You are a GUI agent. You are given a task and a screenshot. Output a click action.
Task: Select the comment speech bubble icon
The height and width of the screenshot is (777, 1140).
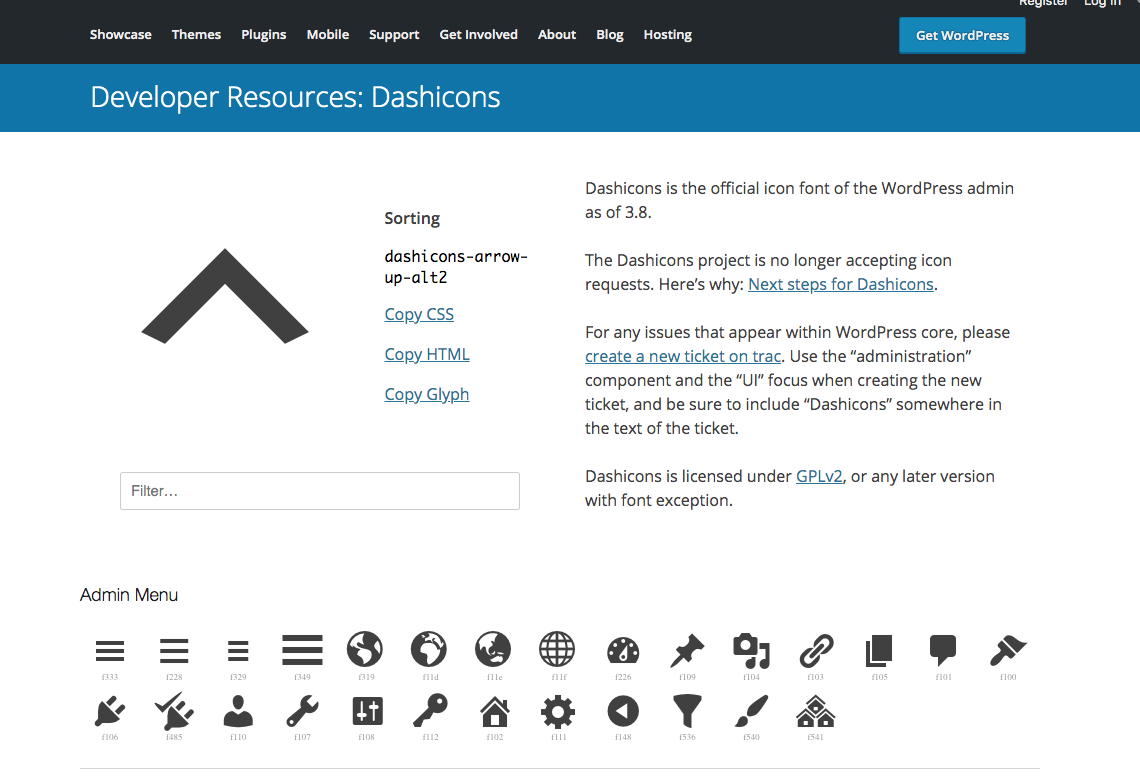943,651
